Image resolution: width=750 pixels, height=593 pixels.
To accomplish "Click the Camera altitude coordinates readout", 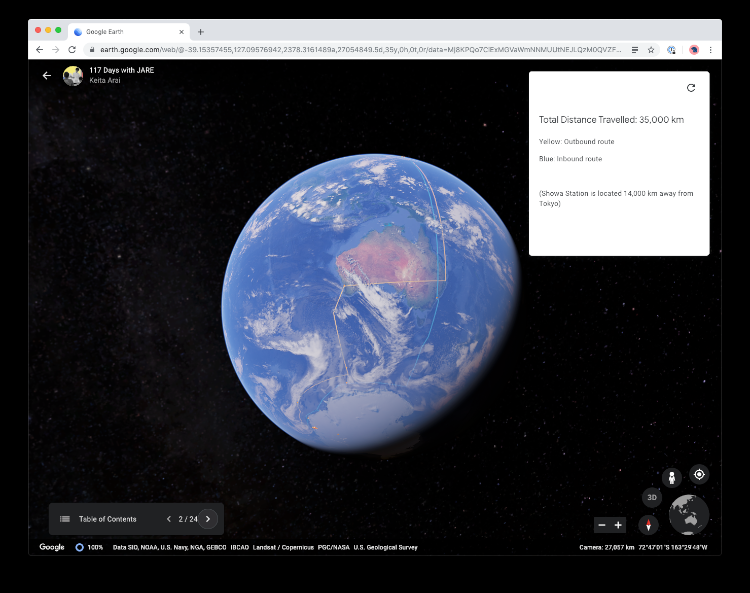I will coord(643,547).
